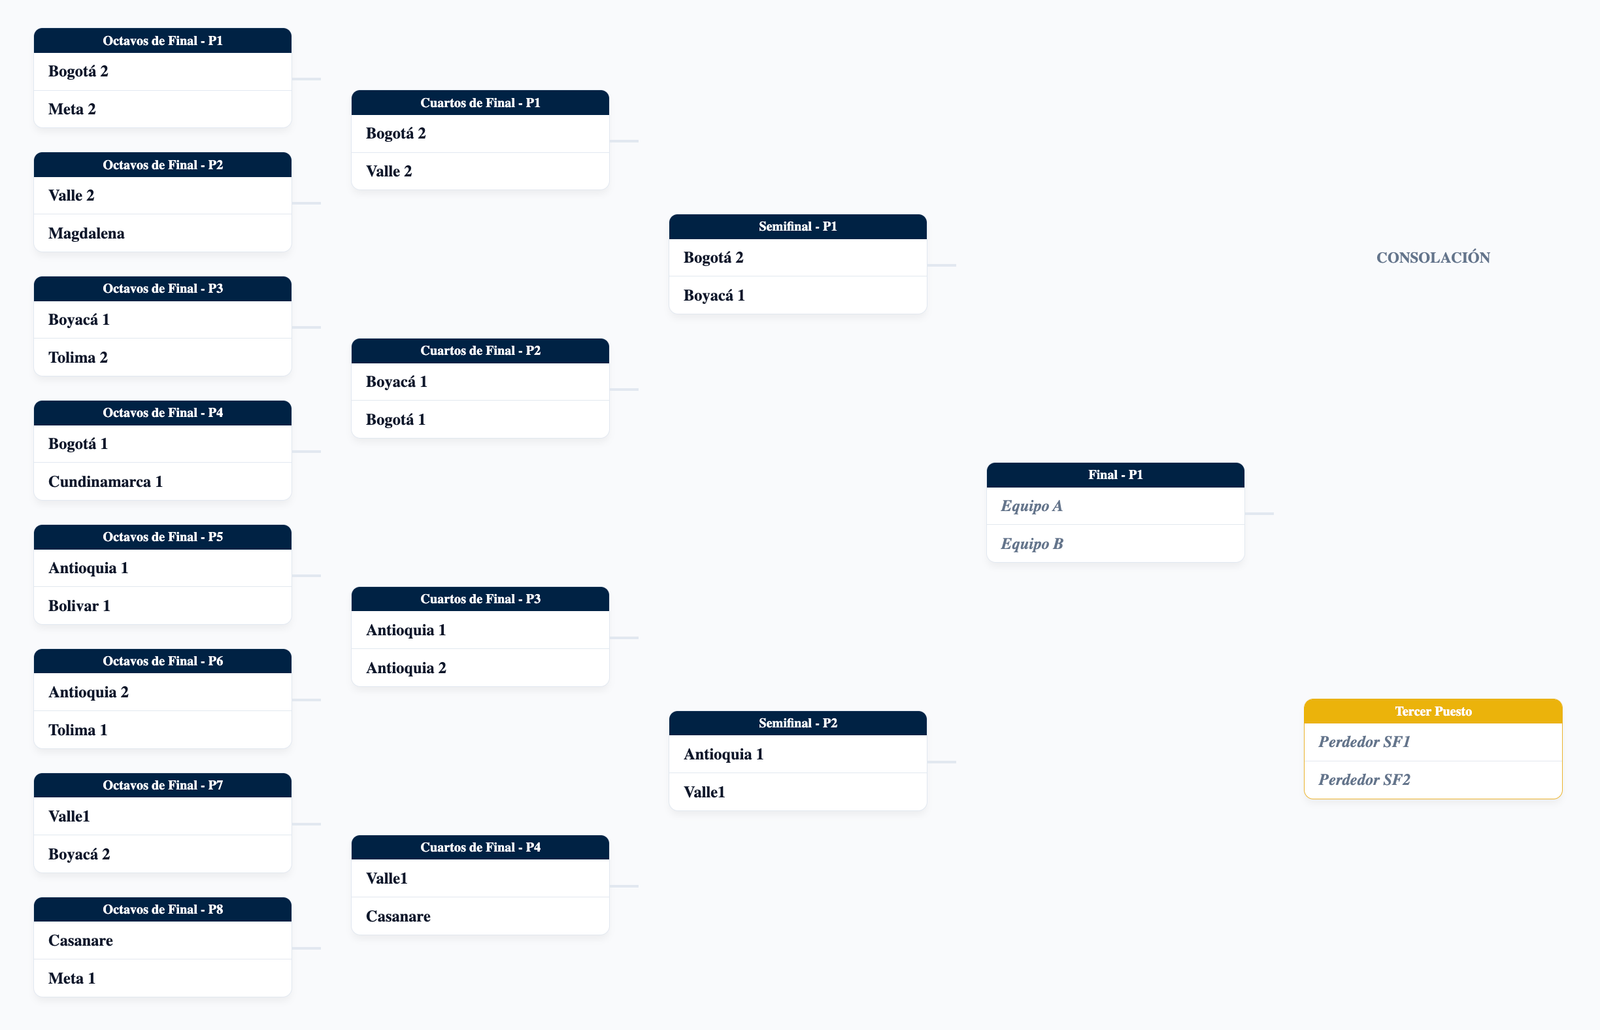
Task: Select Meta 1 in Octavos P8
Action: tap(162, 978)
